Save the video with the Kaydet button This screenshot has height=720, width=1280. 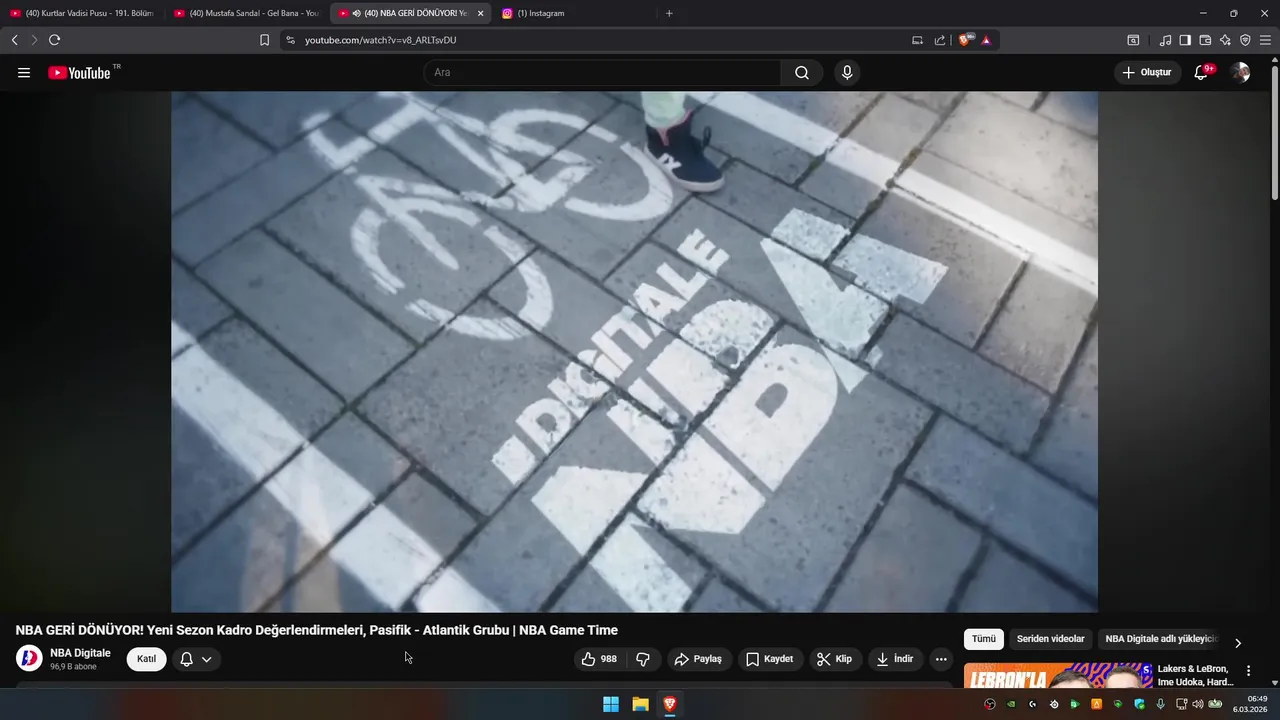[x=770, y=659]
